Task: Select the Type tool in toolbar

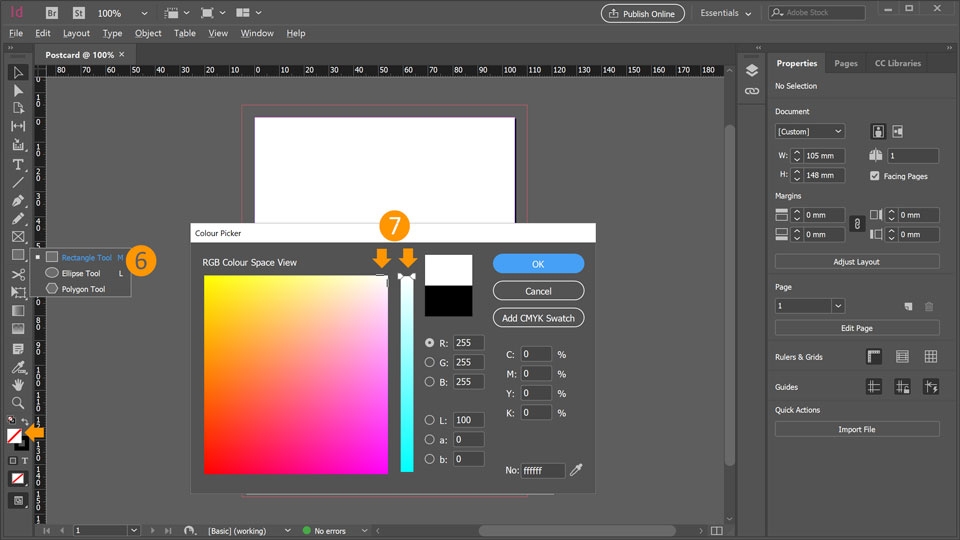Action: [x=18, y=164]
